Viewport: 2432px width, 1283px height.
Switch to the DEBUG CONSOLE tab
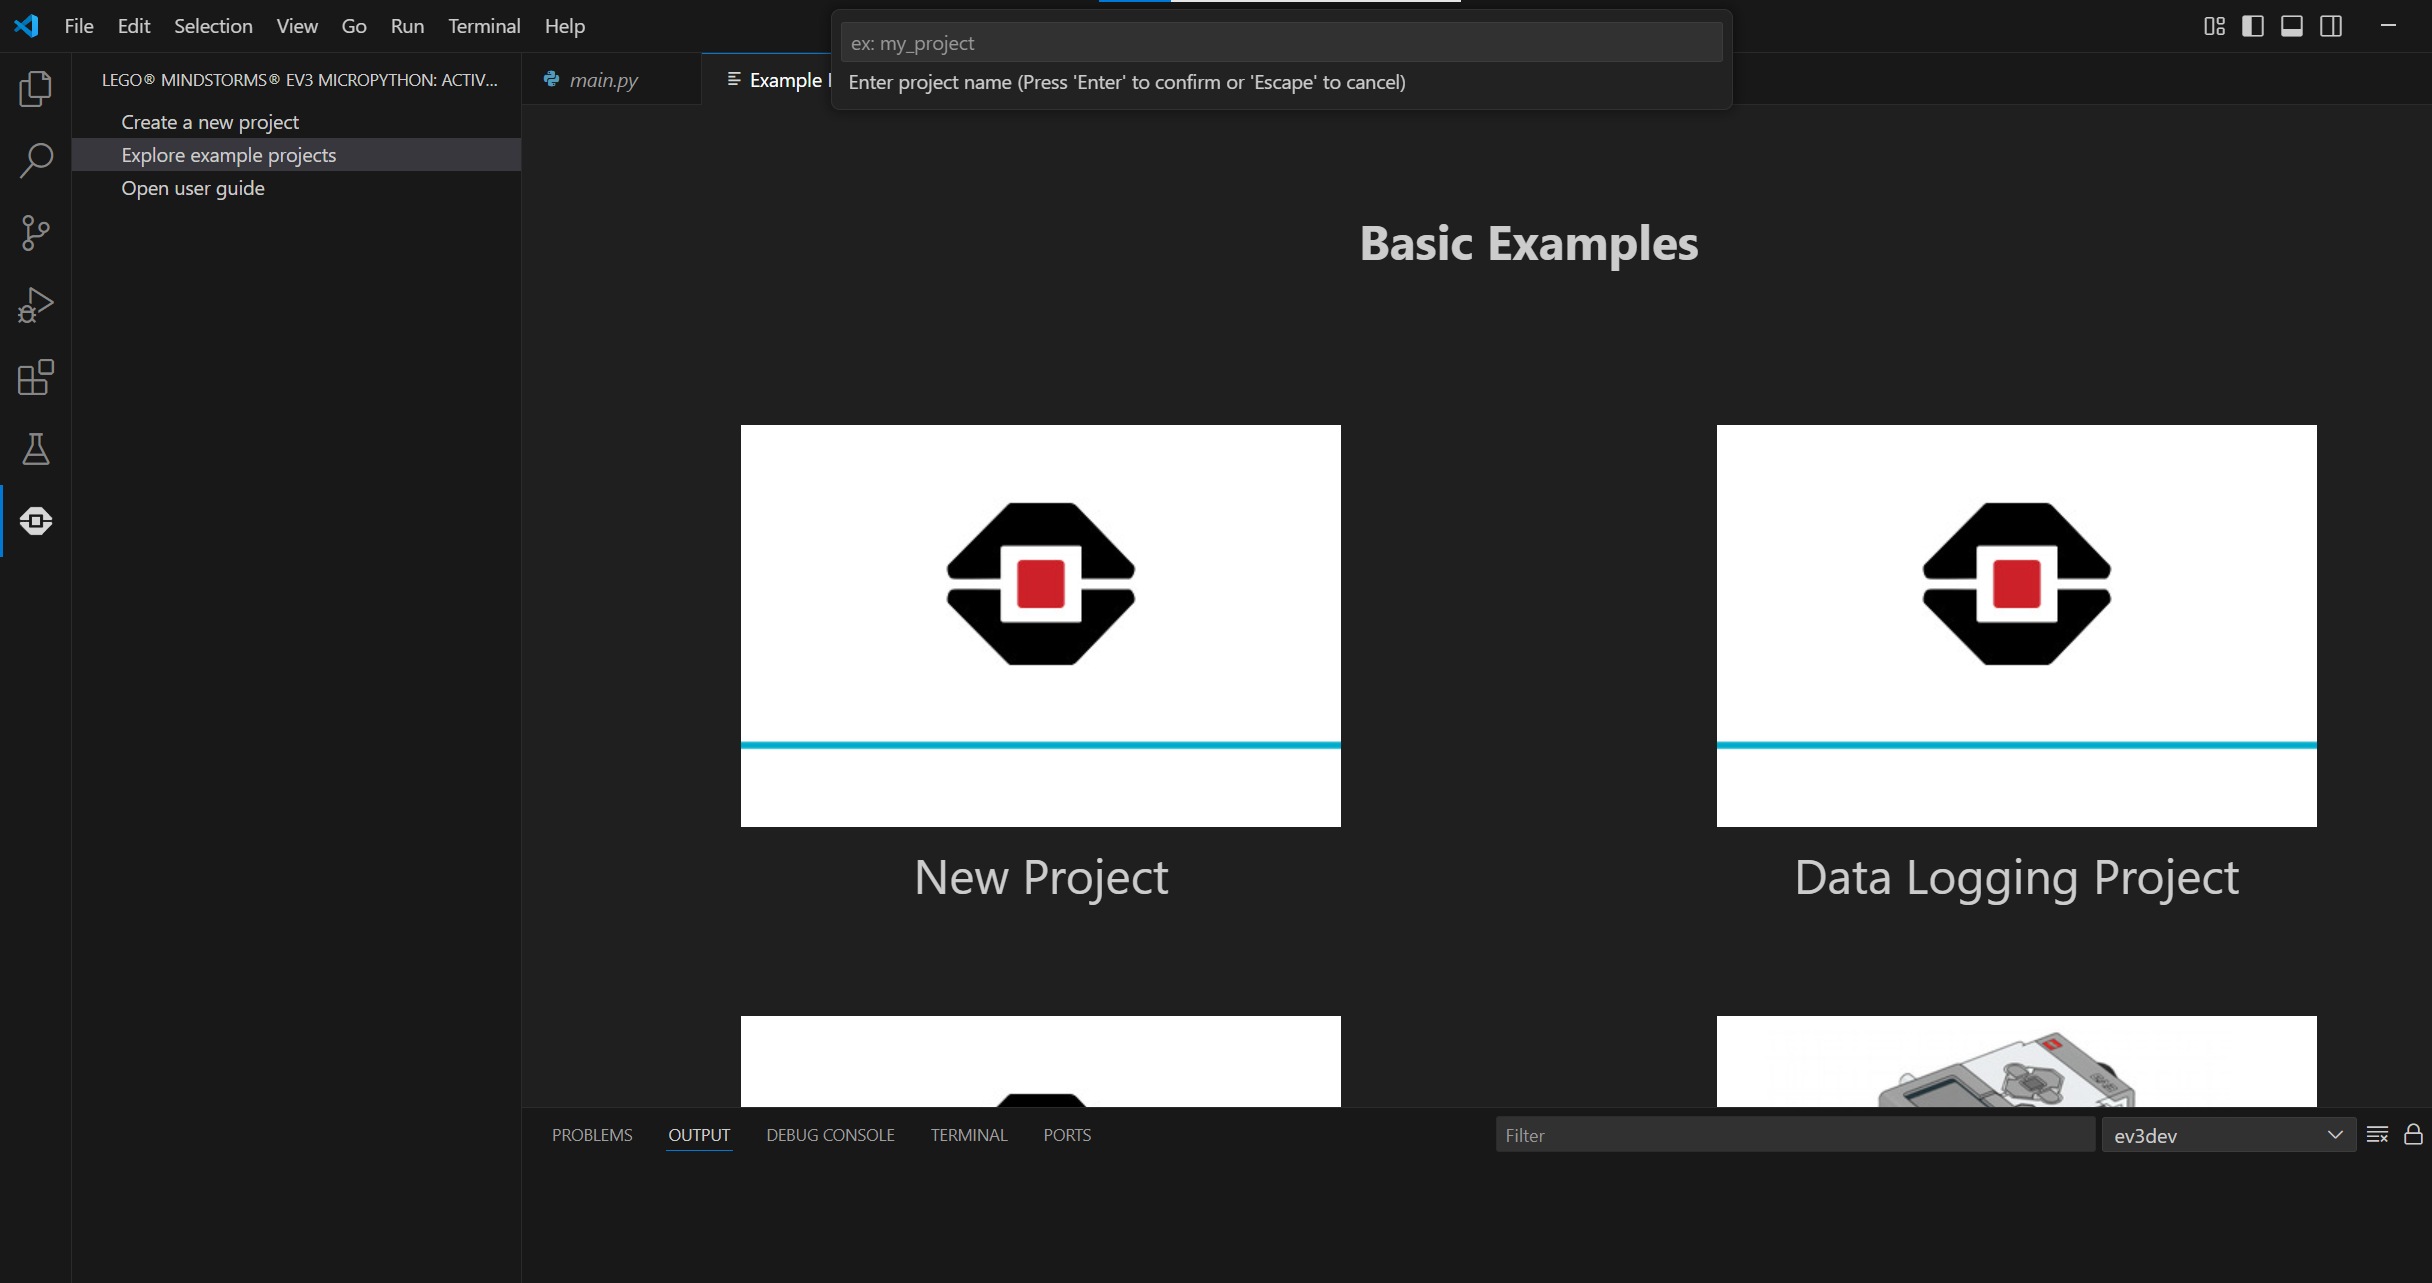point(830,1135)
